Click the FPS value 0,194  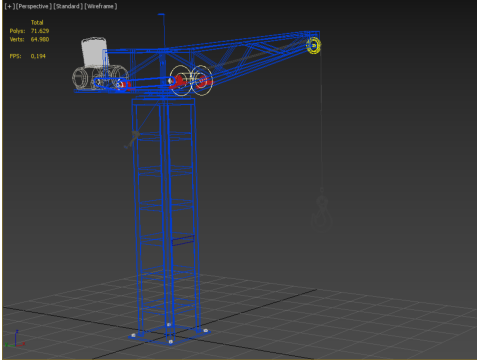(x=38, y=56)
